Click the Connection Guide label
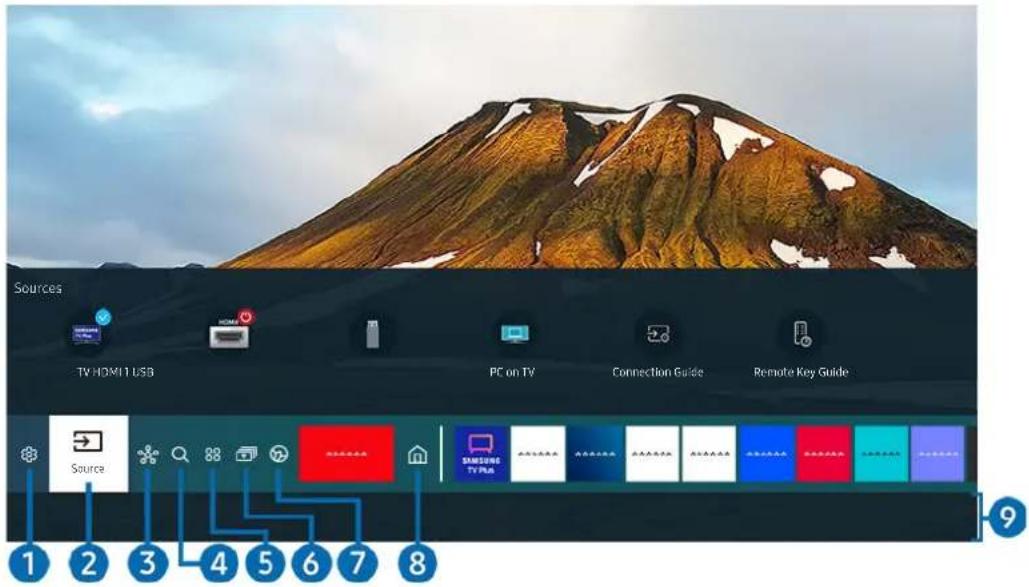The width and height of the screenshot is (1029, 587). point(658,372)
